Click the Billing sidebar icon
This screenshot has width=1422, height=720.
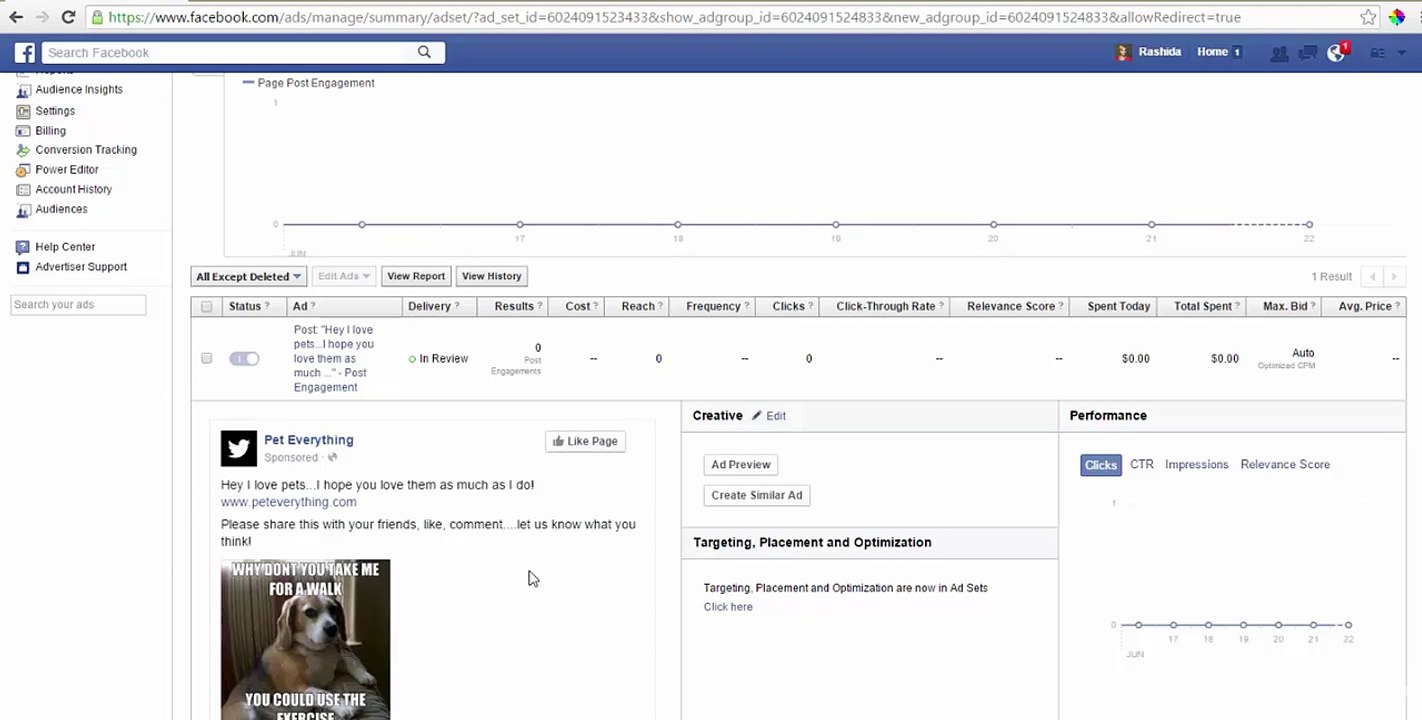(x=23, y=131)
